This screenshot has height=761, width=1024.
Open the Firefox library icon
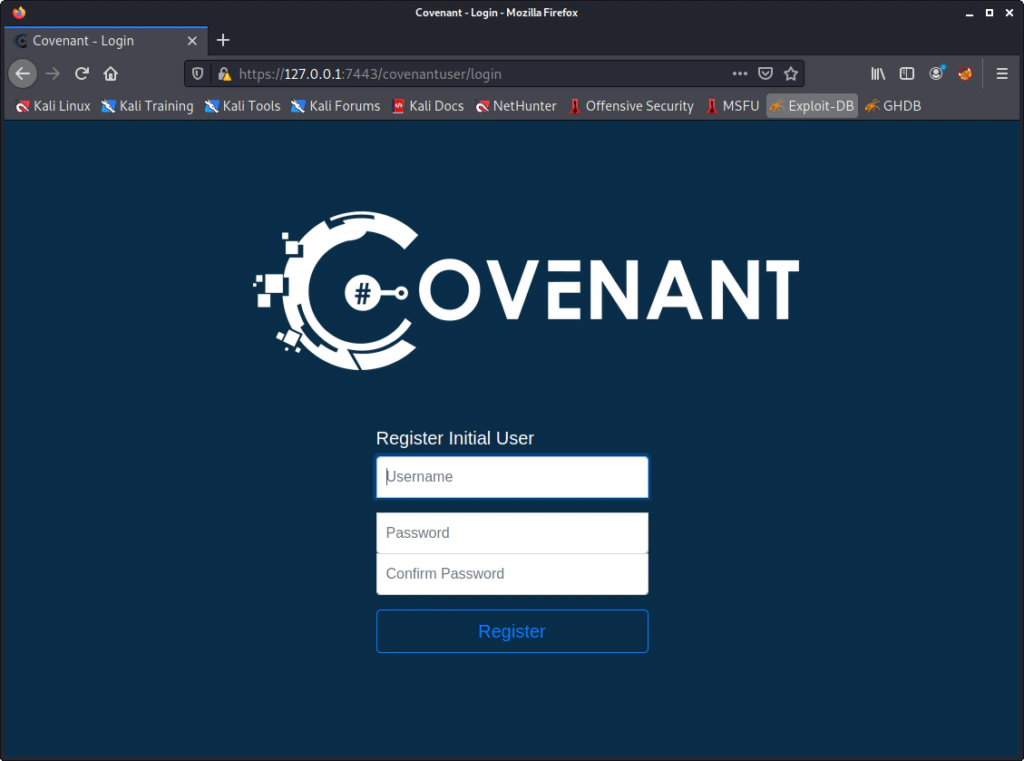coord(877,73)
